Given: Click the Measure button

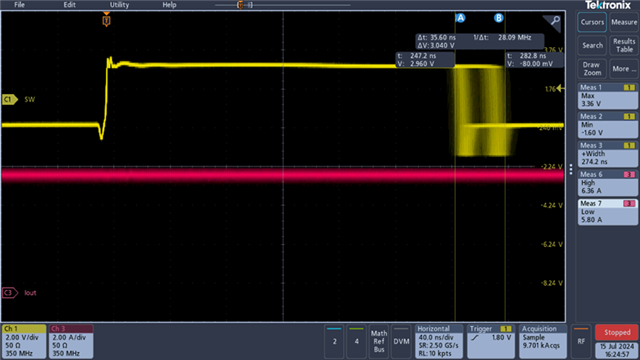Looking at the screenshot, I should (x=624, y=22).
